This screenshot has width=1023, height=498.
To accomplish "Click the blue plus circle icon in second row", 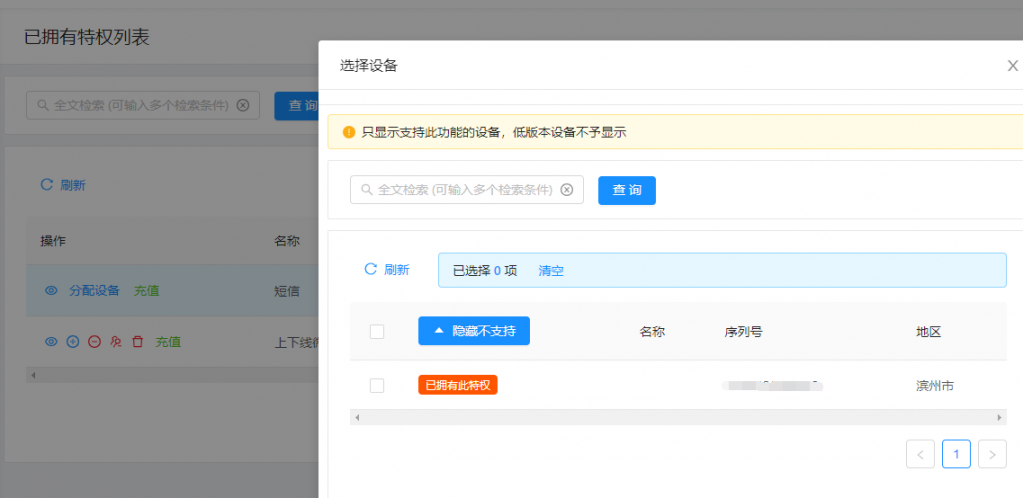I will click(x=72, y=342).
